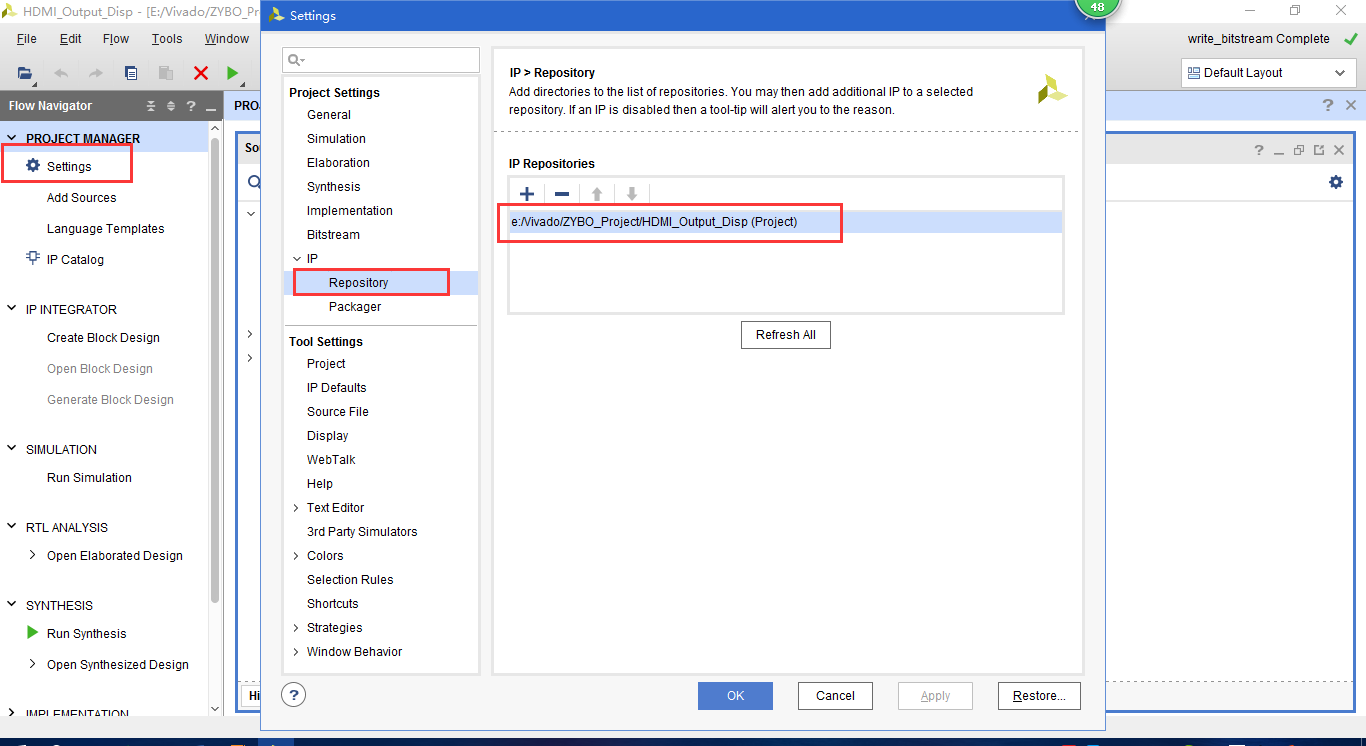Expand the Colors settings node
Image resolution: width=1366 pixels, height=746 pixels.
click(296, 556)
